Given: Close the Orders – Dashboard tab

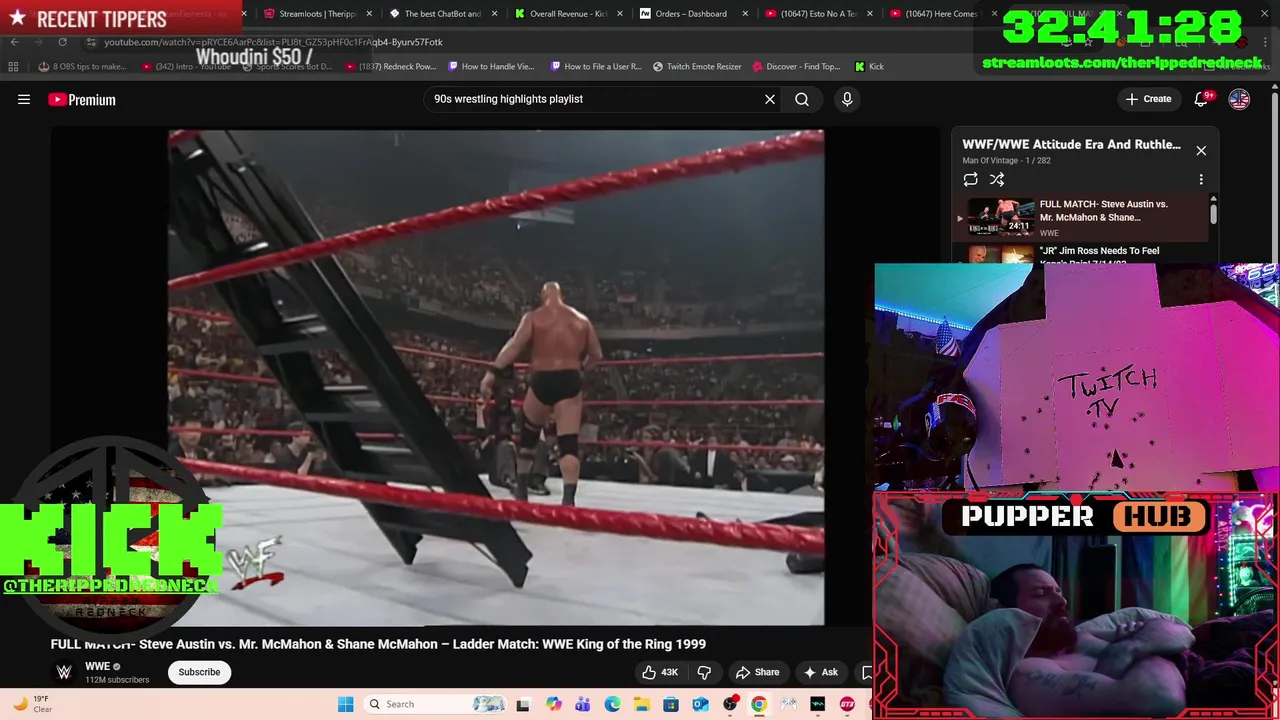Looking at the screenshot, I should pos(744,14).
